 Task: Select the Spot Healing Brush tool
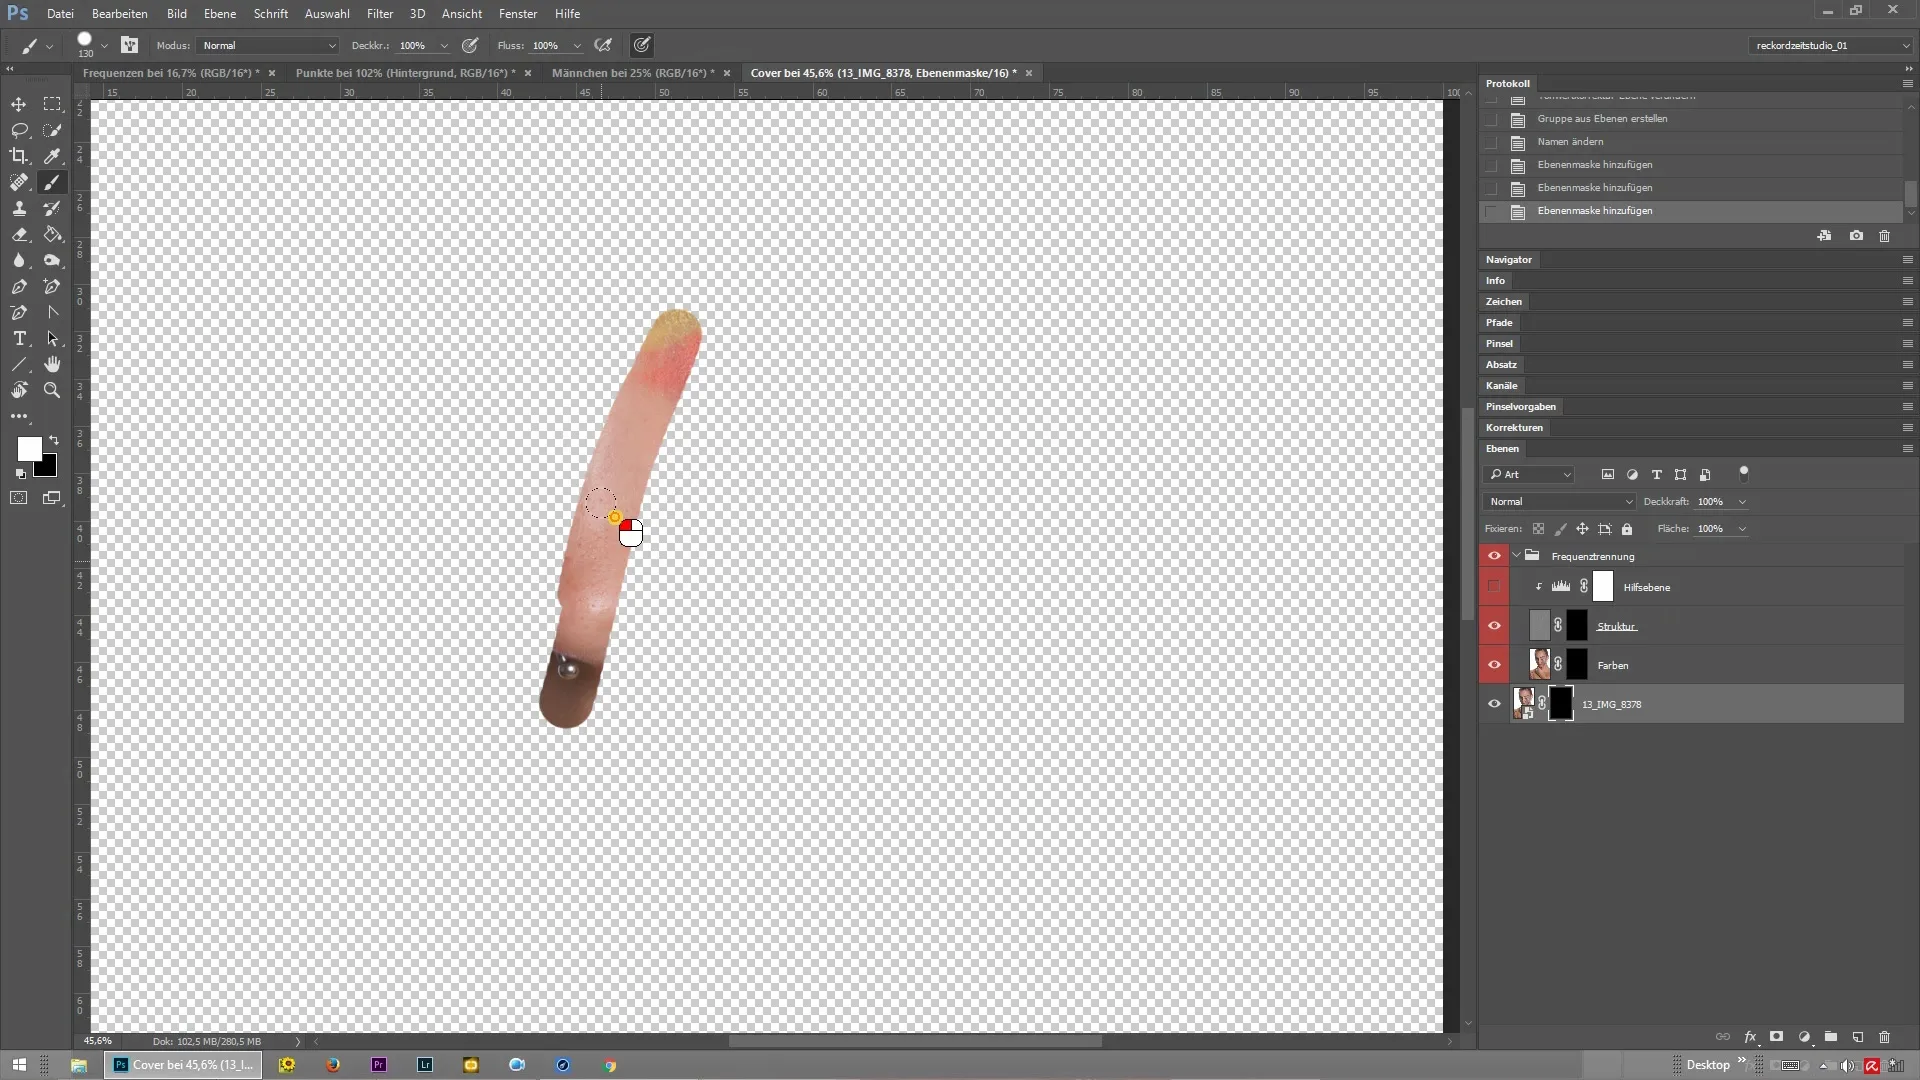[x=19, y=182]
